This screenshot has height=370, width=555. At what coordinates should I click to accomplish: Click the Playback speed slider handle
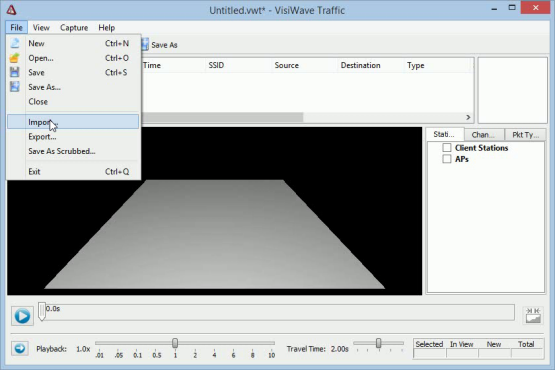click(175, 343)
